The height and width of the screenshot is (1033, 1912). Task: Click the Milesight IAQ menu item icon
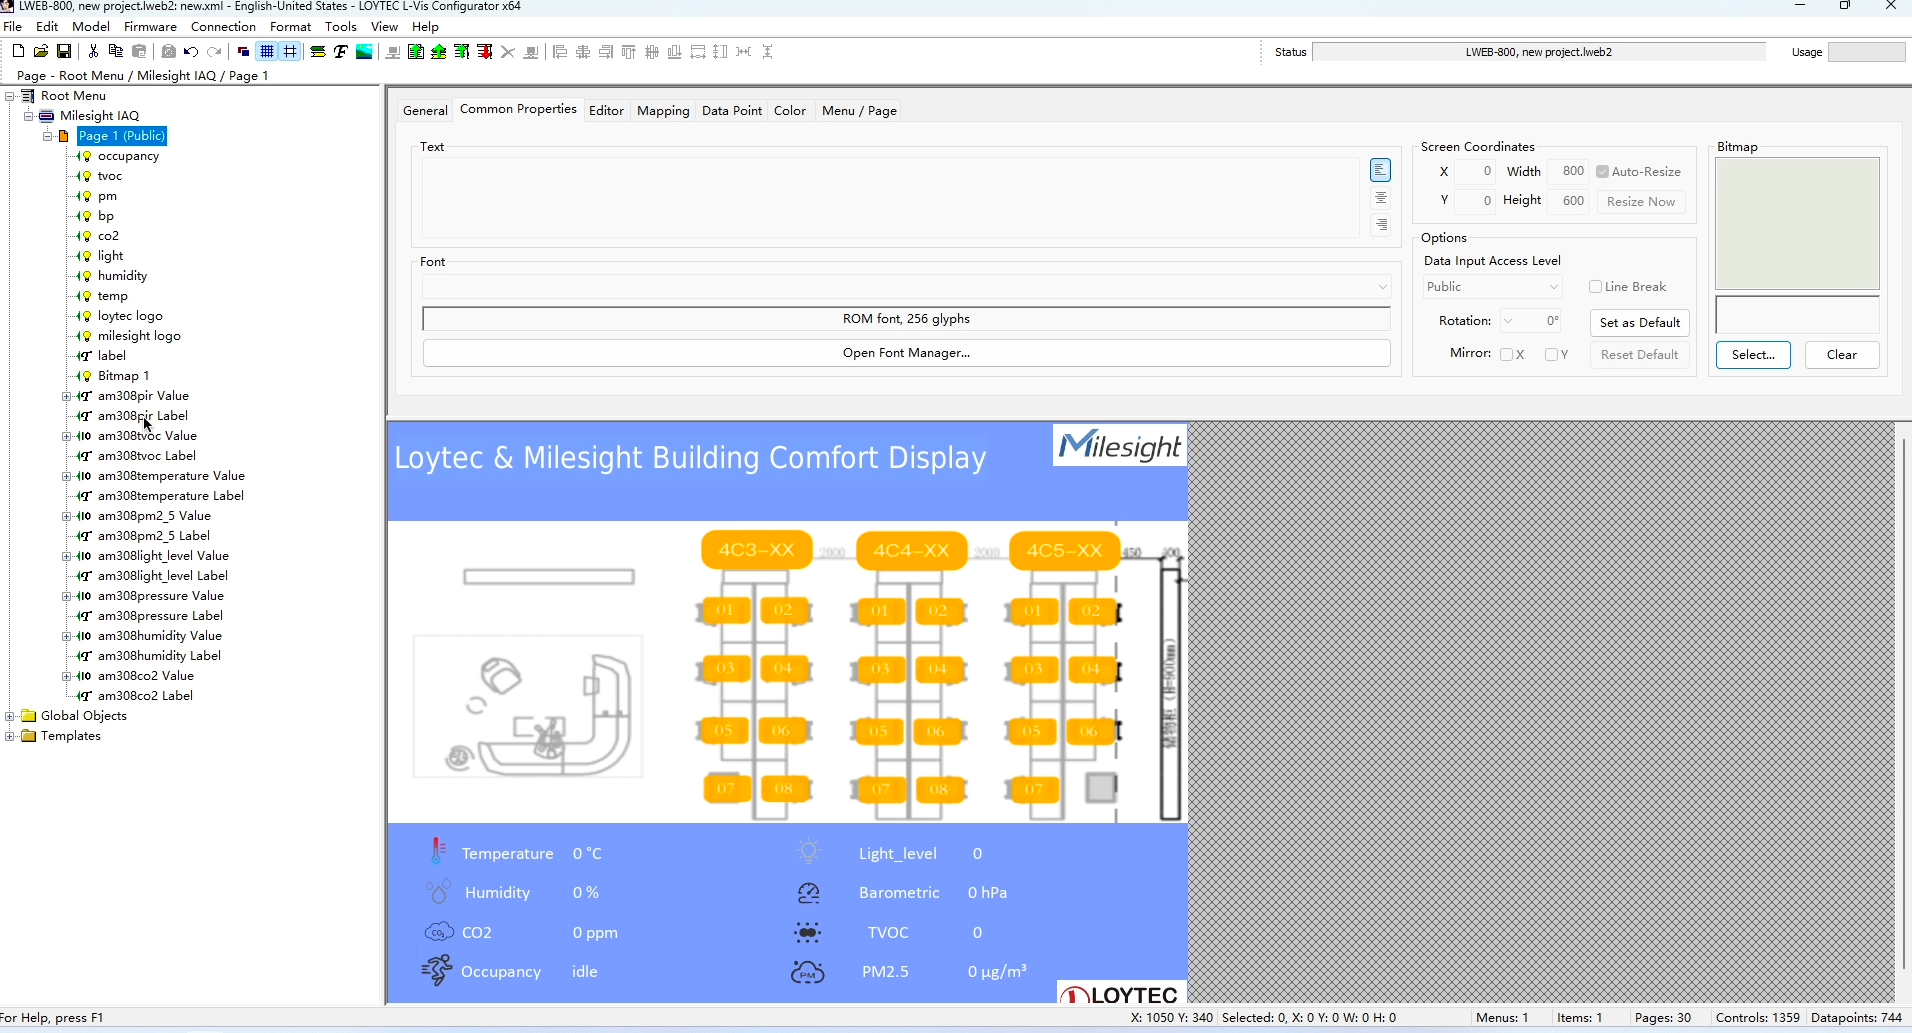coord(47,116)
